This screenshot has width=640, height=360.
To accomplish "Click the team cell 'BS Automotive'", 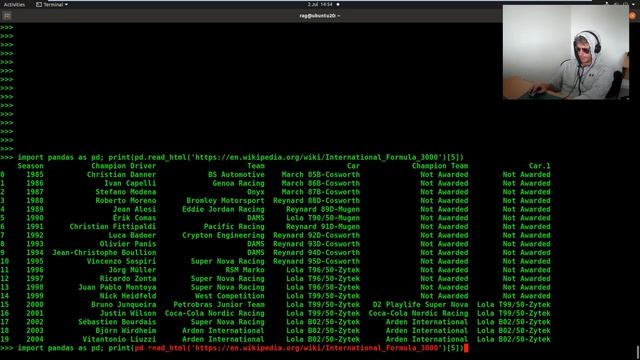I will pyautogui.click(x=236, y=175).
